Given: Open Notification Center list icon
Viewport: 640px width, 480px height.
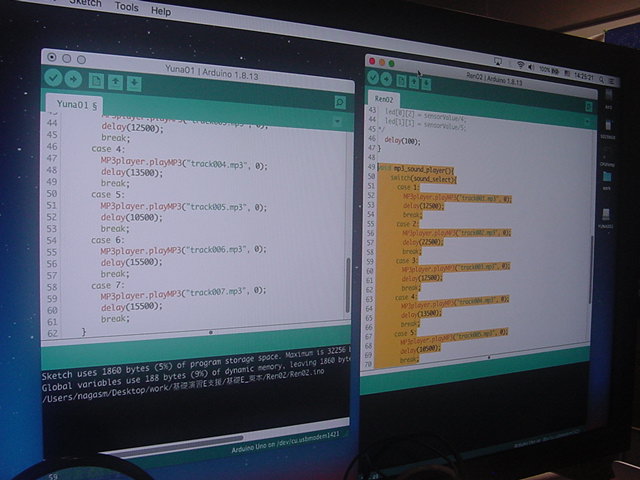Looking at the screenshot, I should tap(611, 81).
